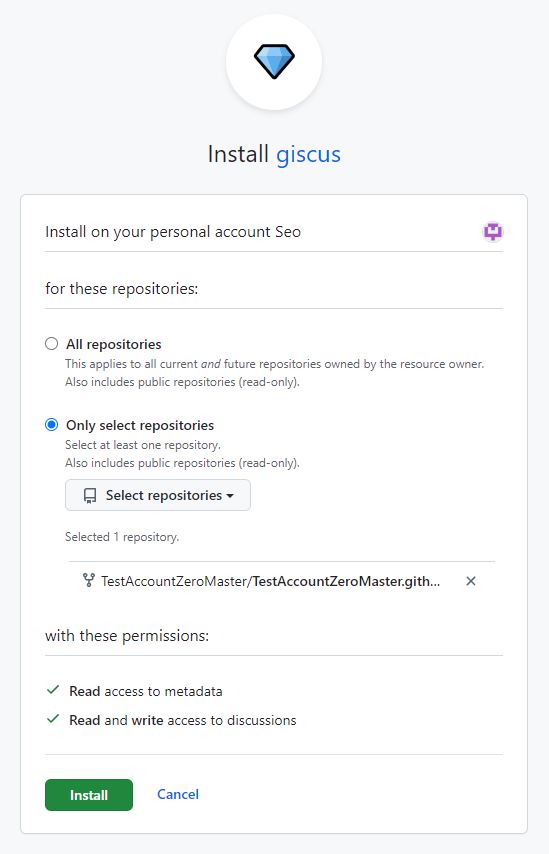Image resolution: width=549 pixels, height=854 pixels.
Task: Click the checkmark next to discussions permission
Action: tap(53, 719)
